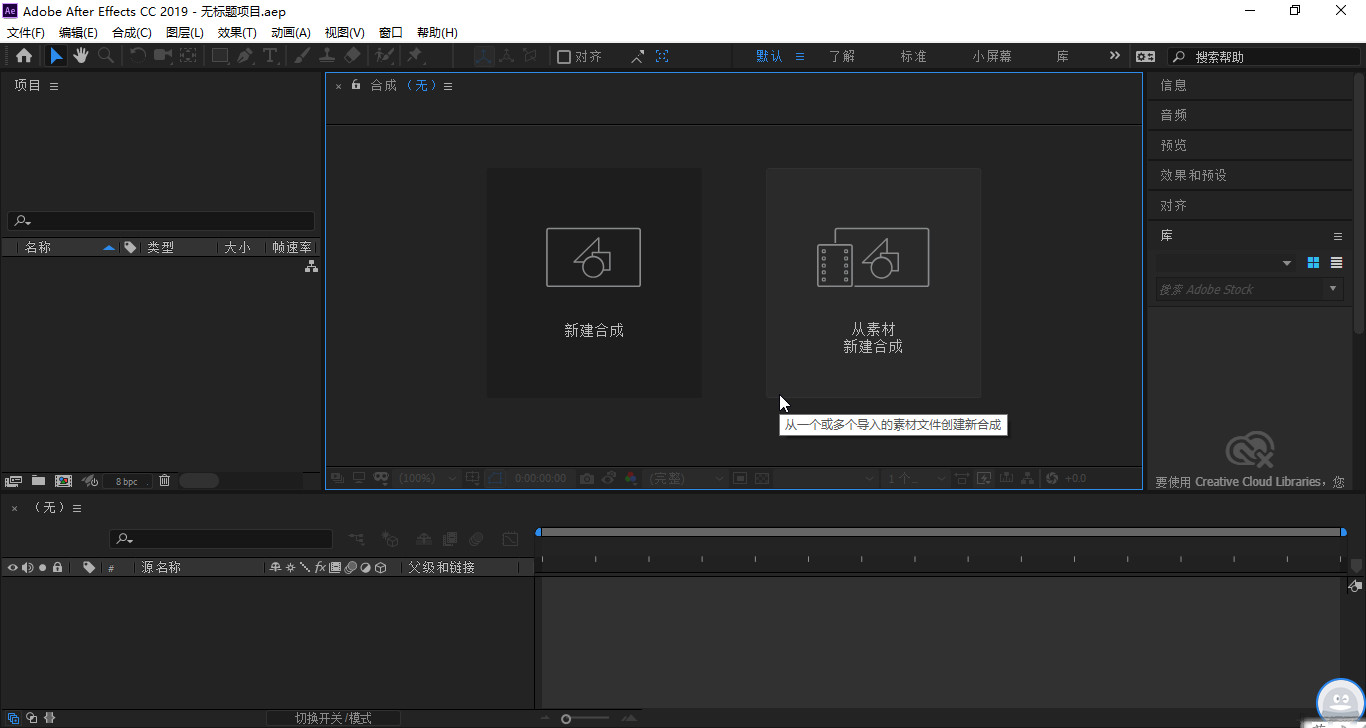Toggle the timeline video eye column
Screen dimensions: 1366x728
[x=13, y=567]
